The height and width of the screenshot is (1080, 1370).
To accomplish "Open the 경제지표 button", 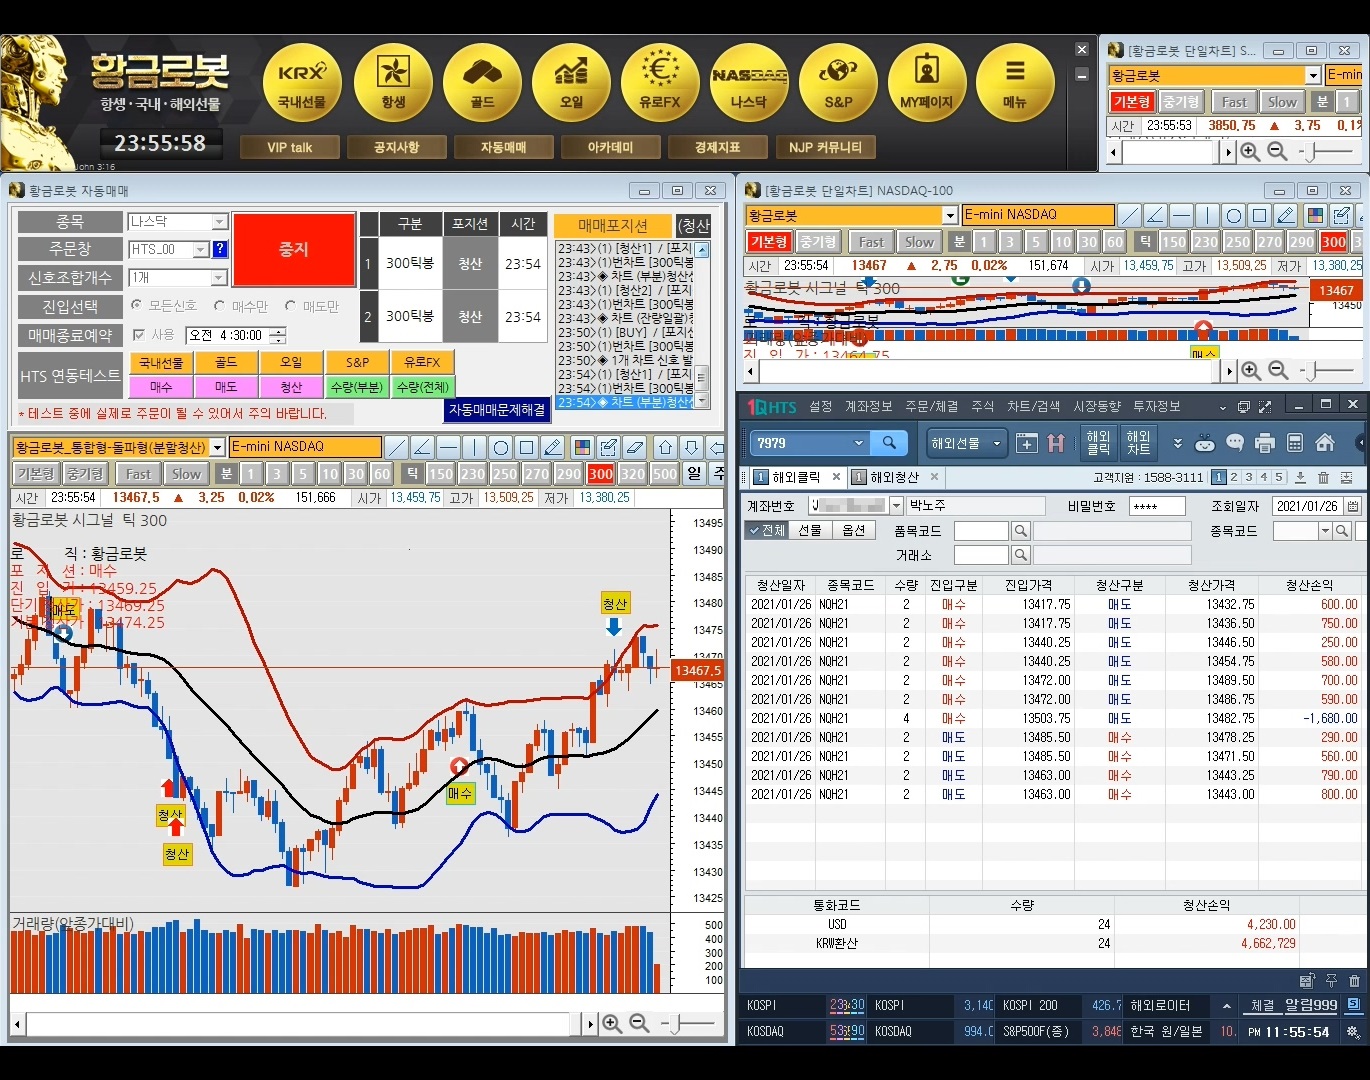I will click(718, 147).
